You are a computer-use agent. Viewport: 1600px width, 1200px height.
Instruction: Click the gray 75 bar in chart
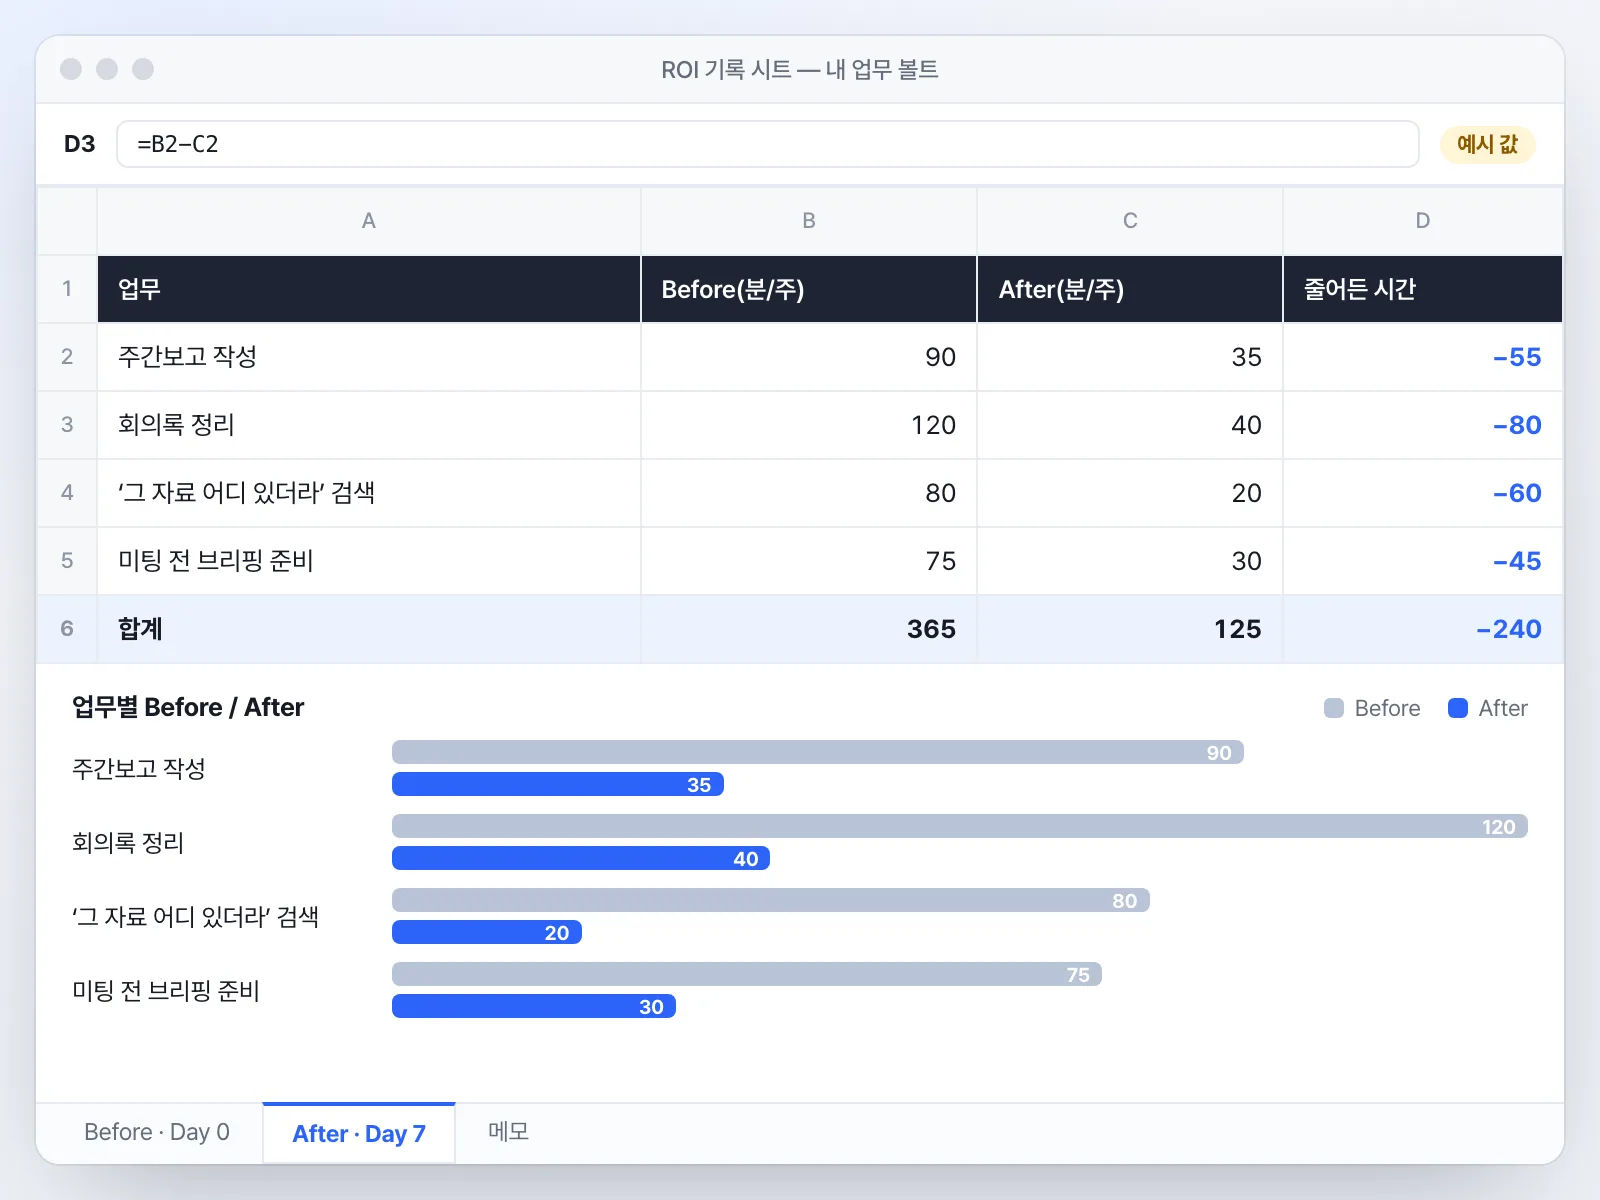[747, 974]
